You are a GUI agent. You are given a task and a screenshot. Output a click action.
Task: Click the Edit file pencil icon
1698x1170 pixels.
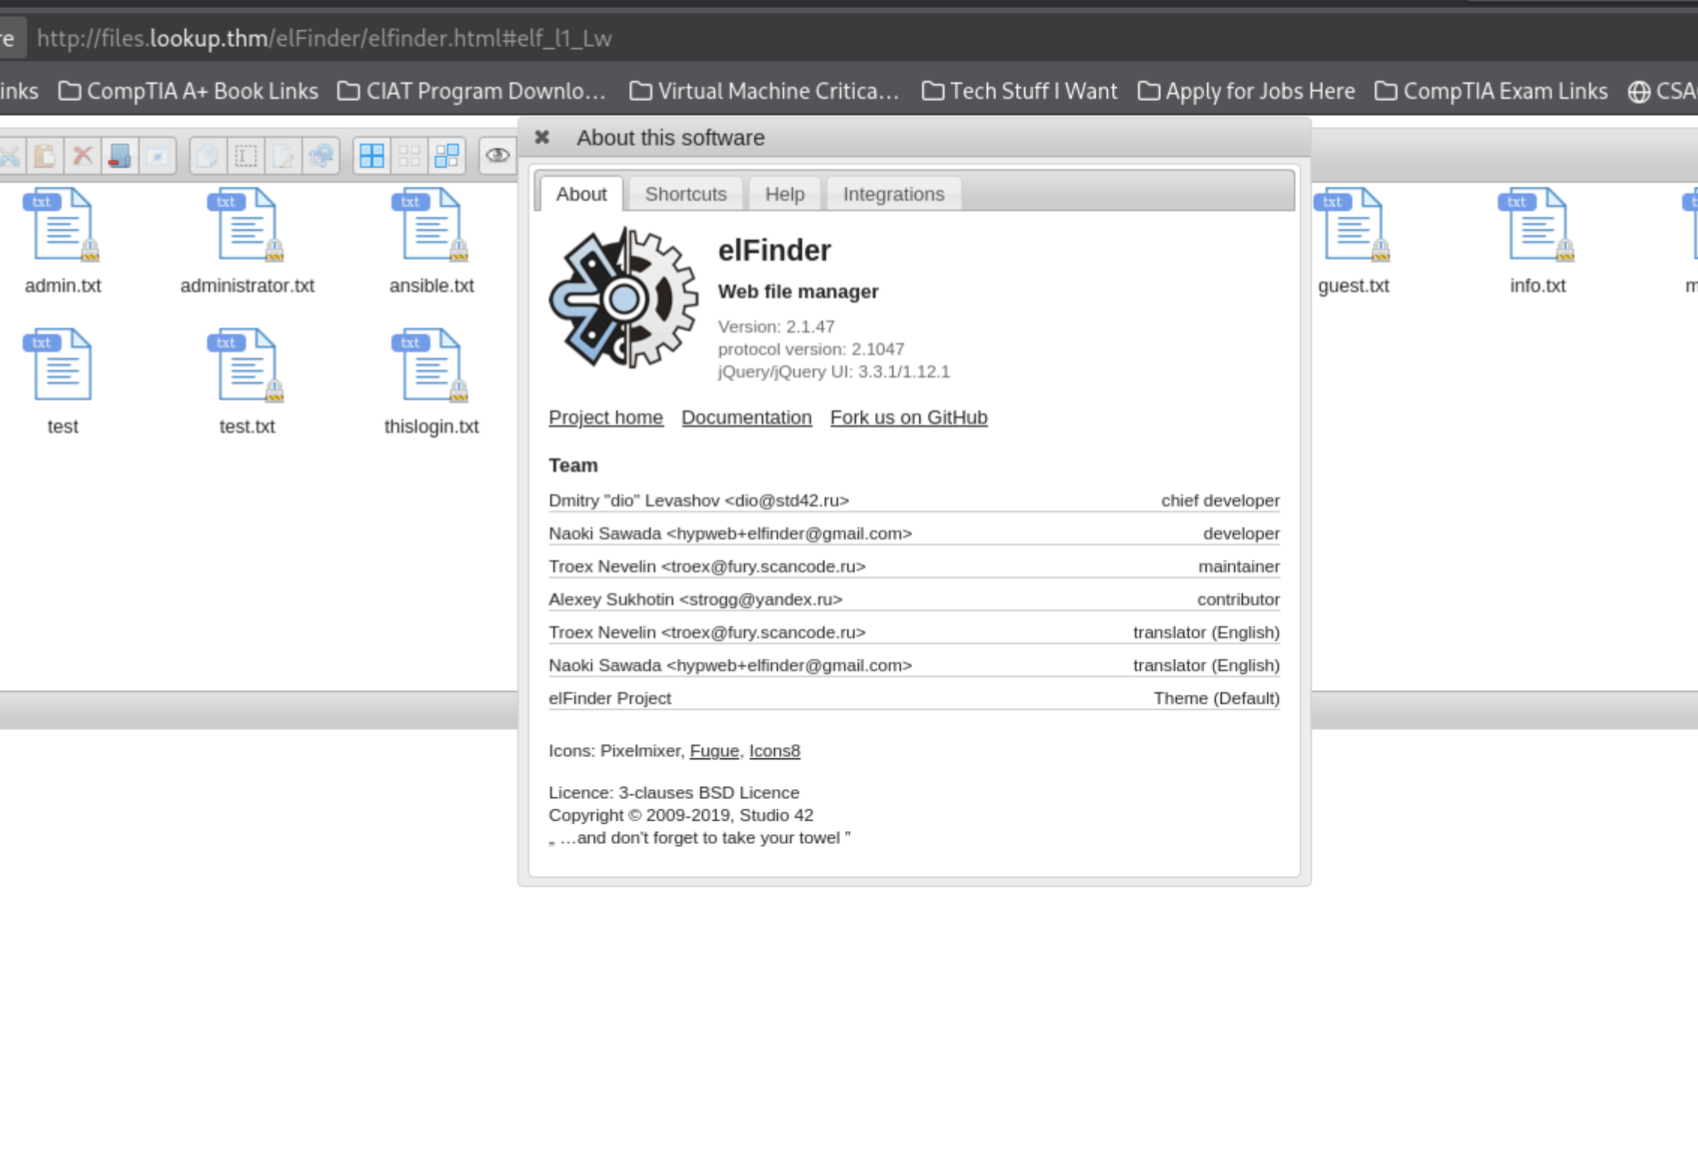pyautogui.click(x=283, y=156)
